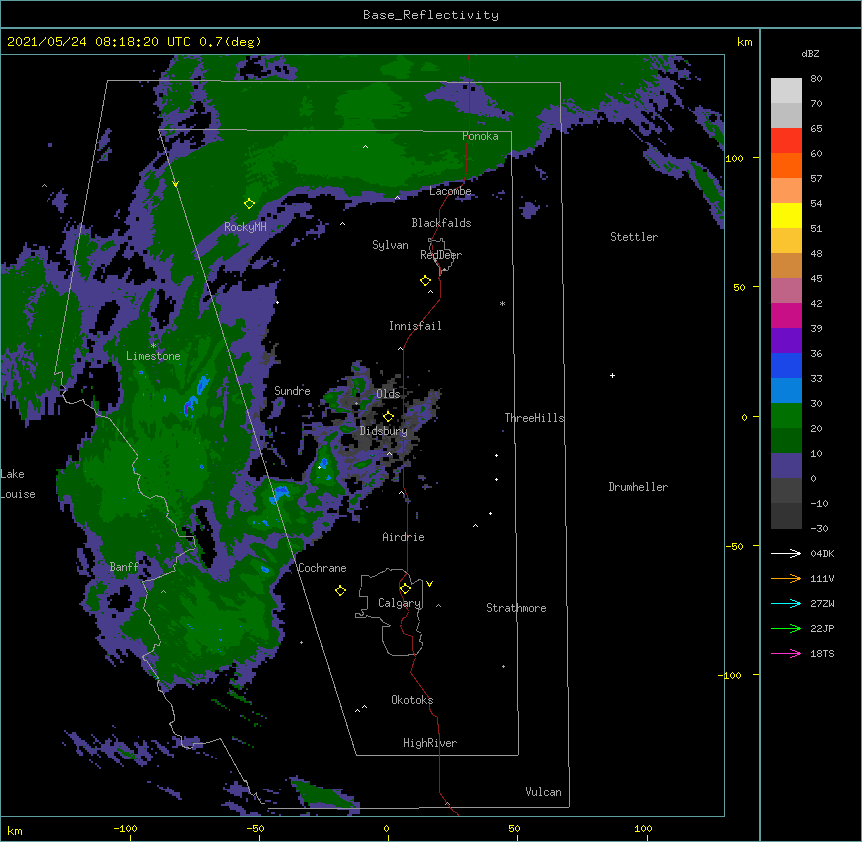
Task: Click the yellow marker south of RedDeer
Action: click(425, 281)
